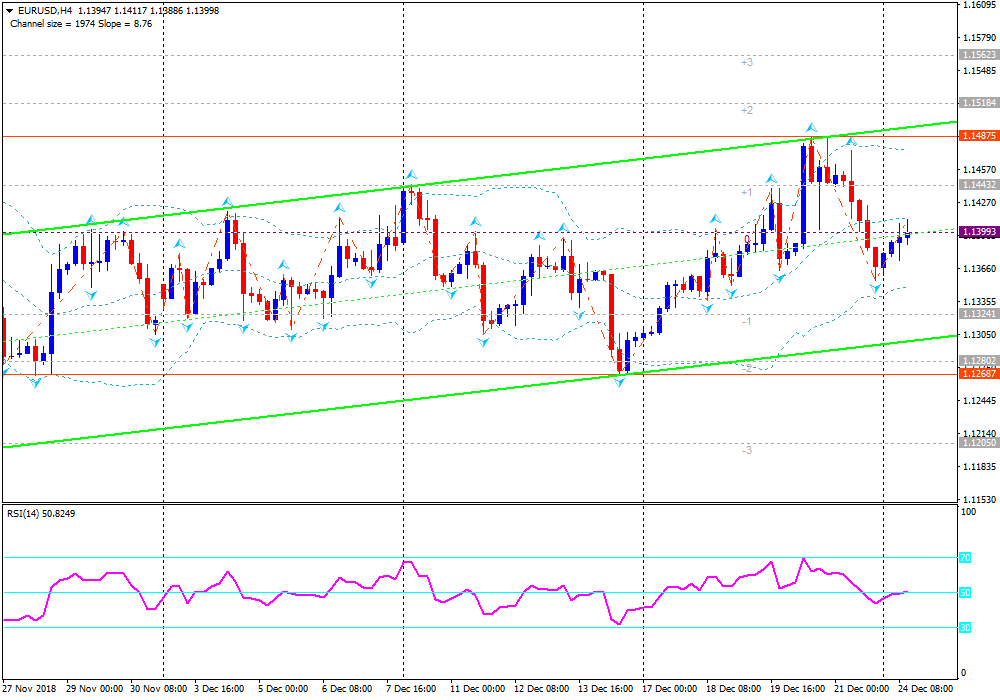
Task: Click the 1.16095 value on price axis
Action: point(980,5)
